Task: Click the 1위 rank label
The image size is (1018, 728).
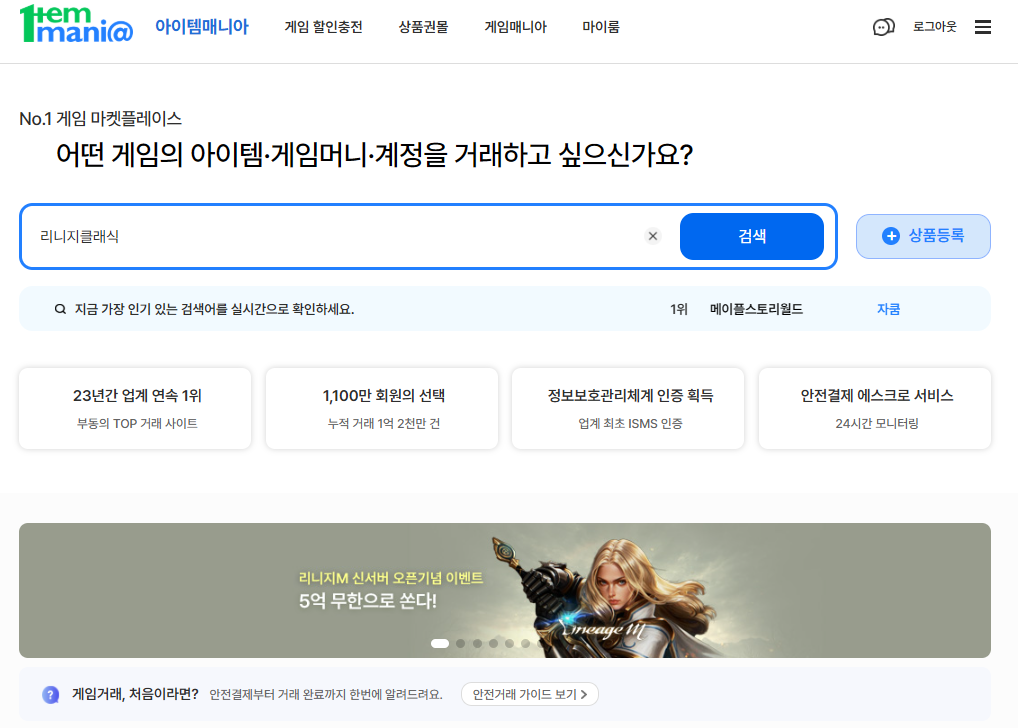Action: [678, 309]
